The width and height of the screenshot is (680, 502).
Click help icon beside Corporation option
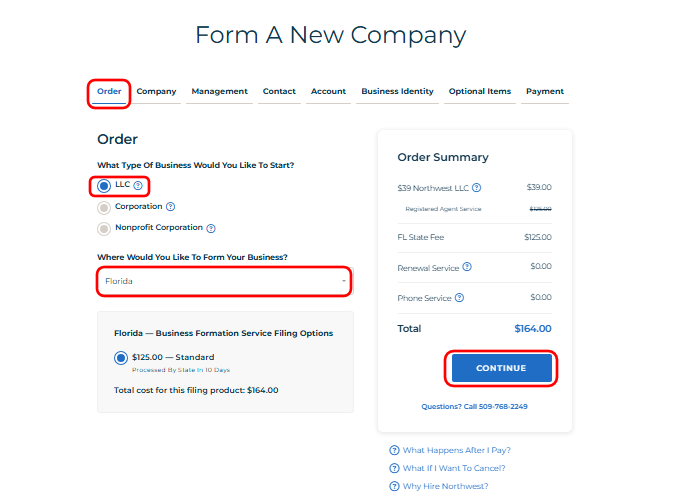[x=170, y=207]
